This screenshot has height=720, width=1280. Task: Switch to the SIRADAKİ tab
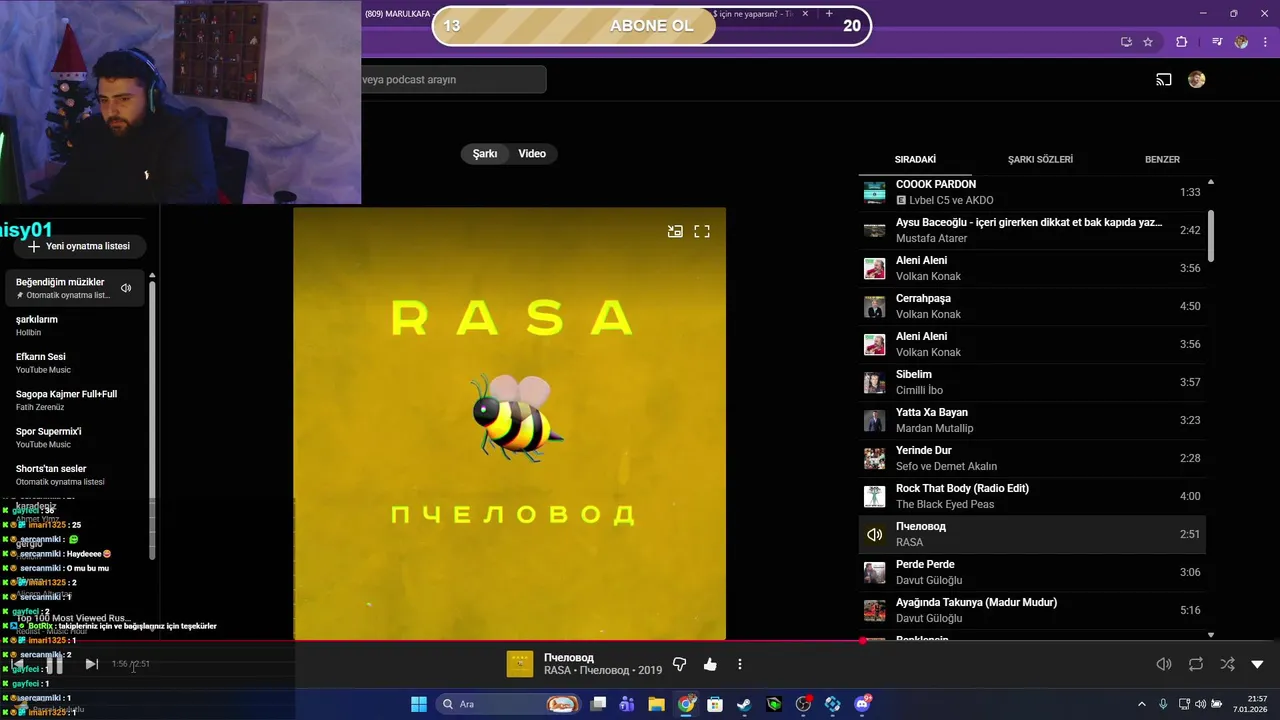(915, 159)
